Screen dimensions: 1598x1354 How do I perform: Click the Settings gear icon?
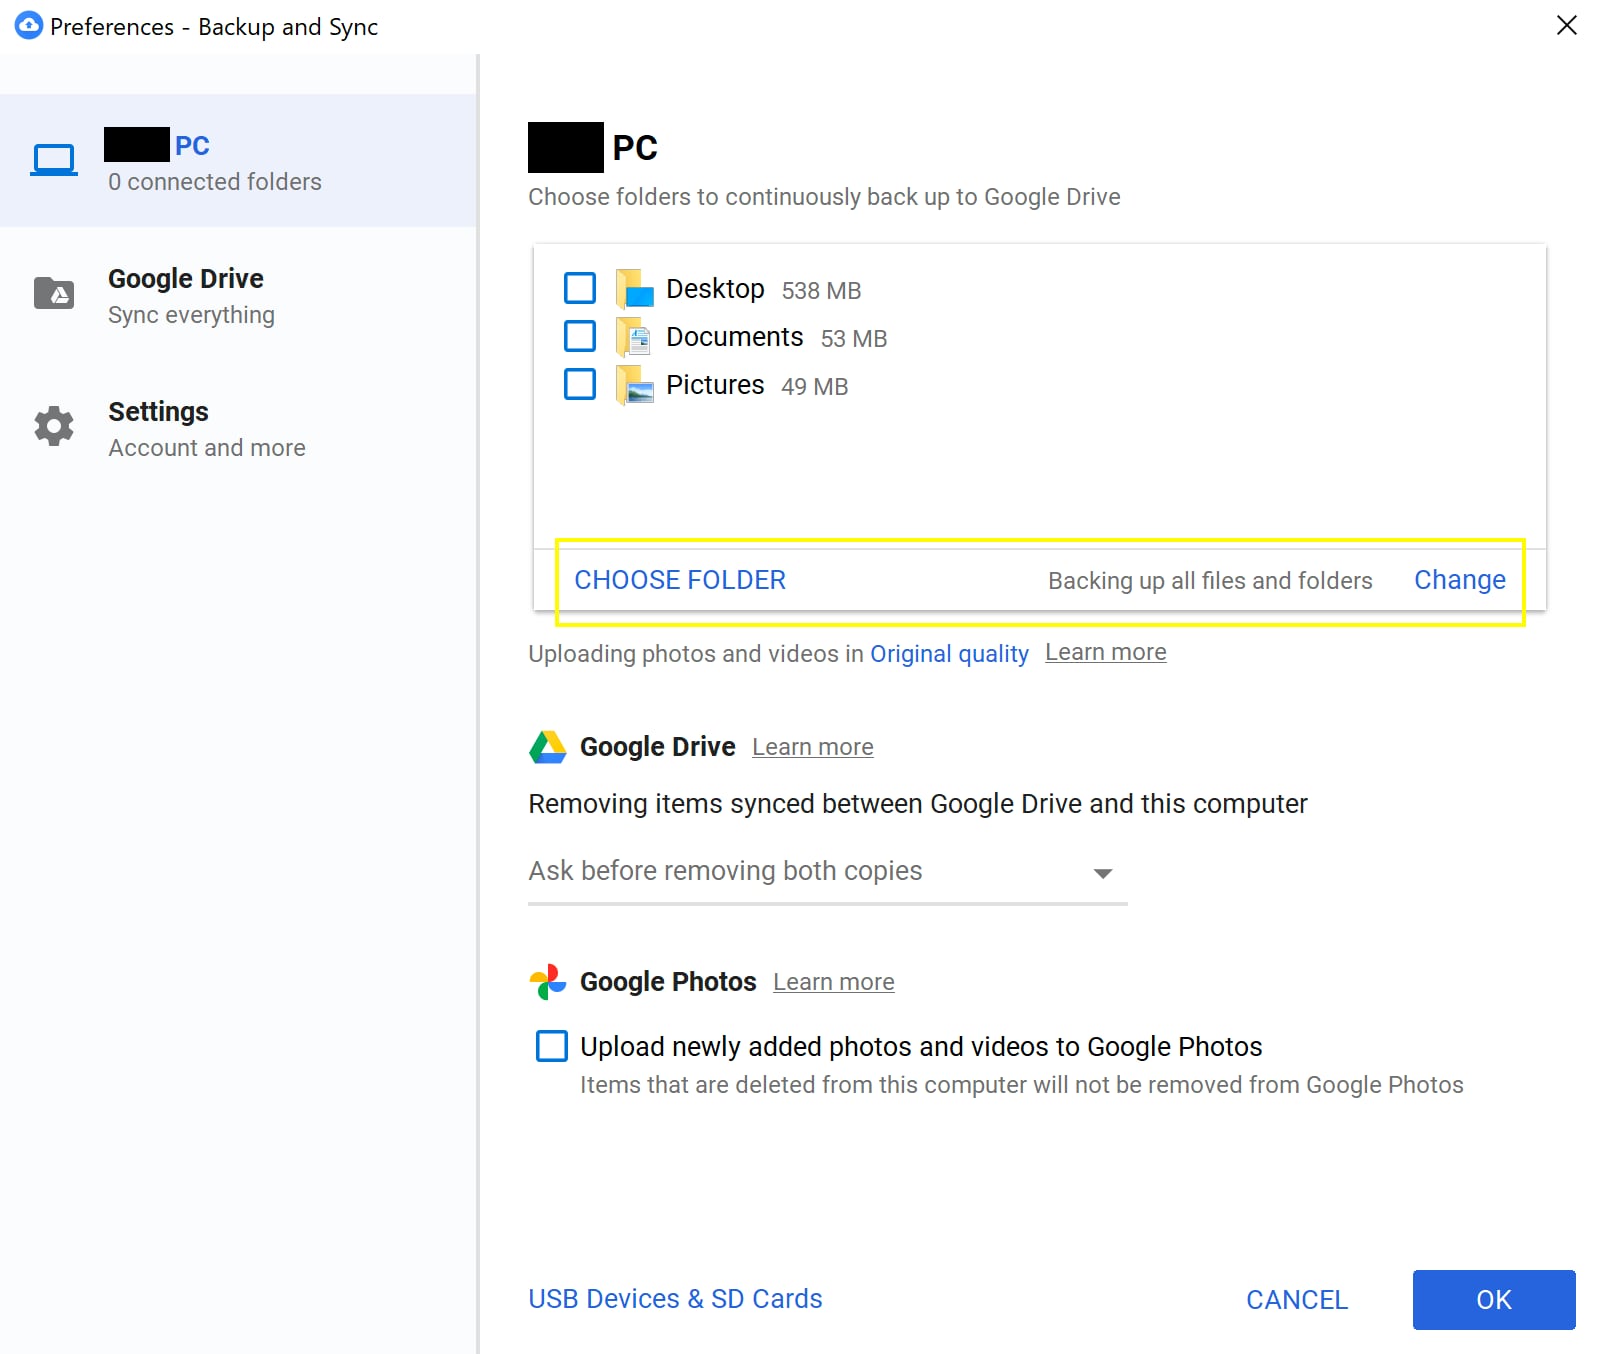click(x=54, y=427)
